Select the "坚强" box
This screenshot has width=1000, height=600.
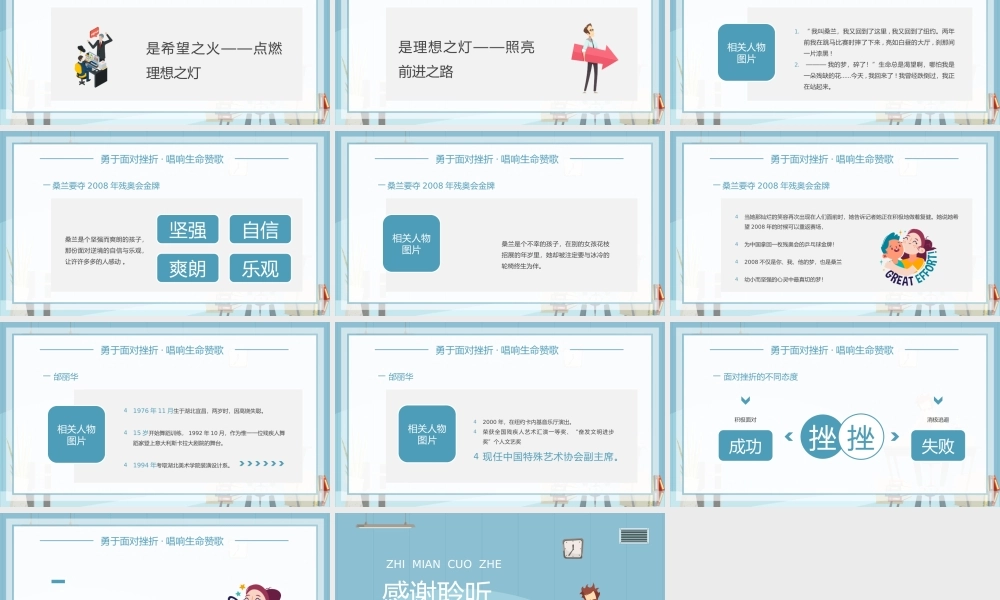(188, 230)
